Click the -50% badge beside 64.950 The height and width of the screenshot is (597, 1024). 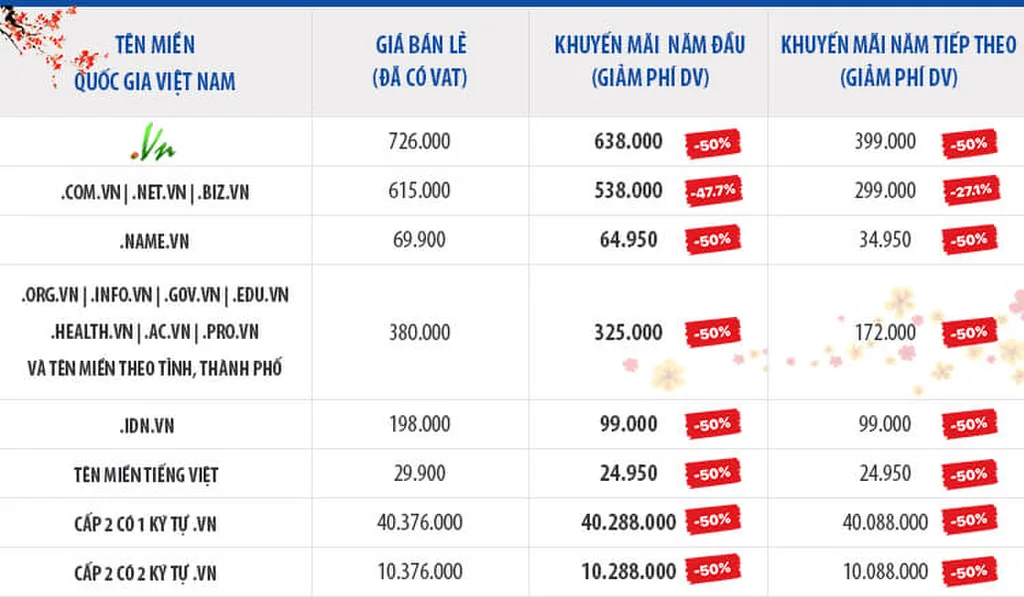712,240
